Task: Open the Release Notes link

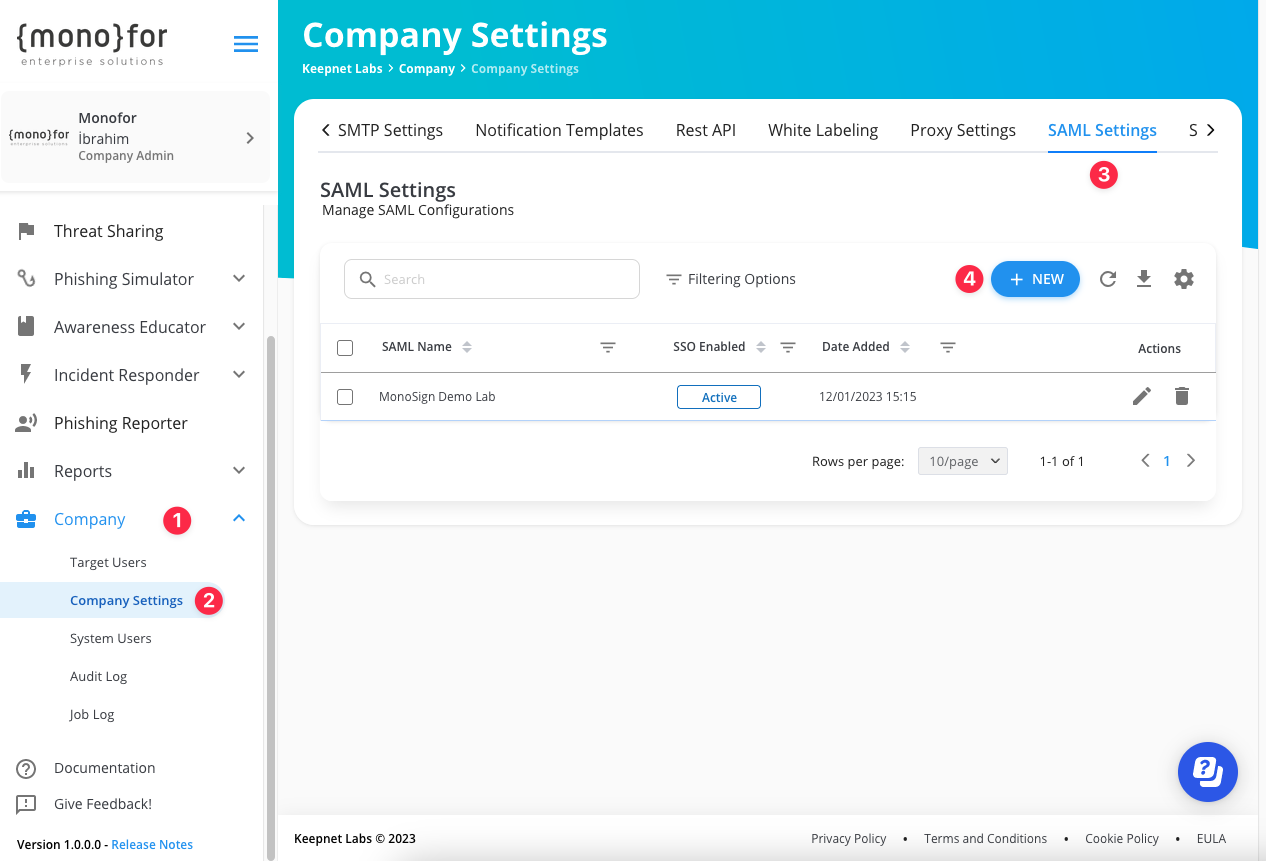Action: 152,844
